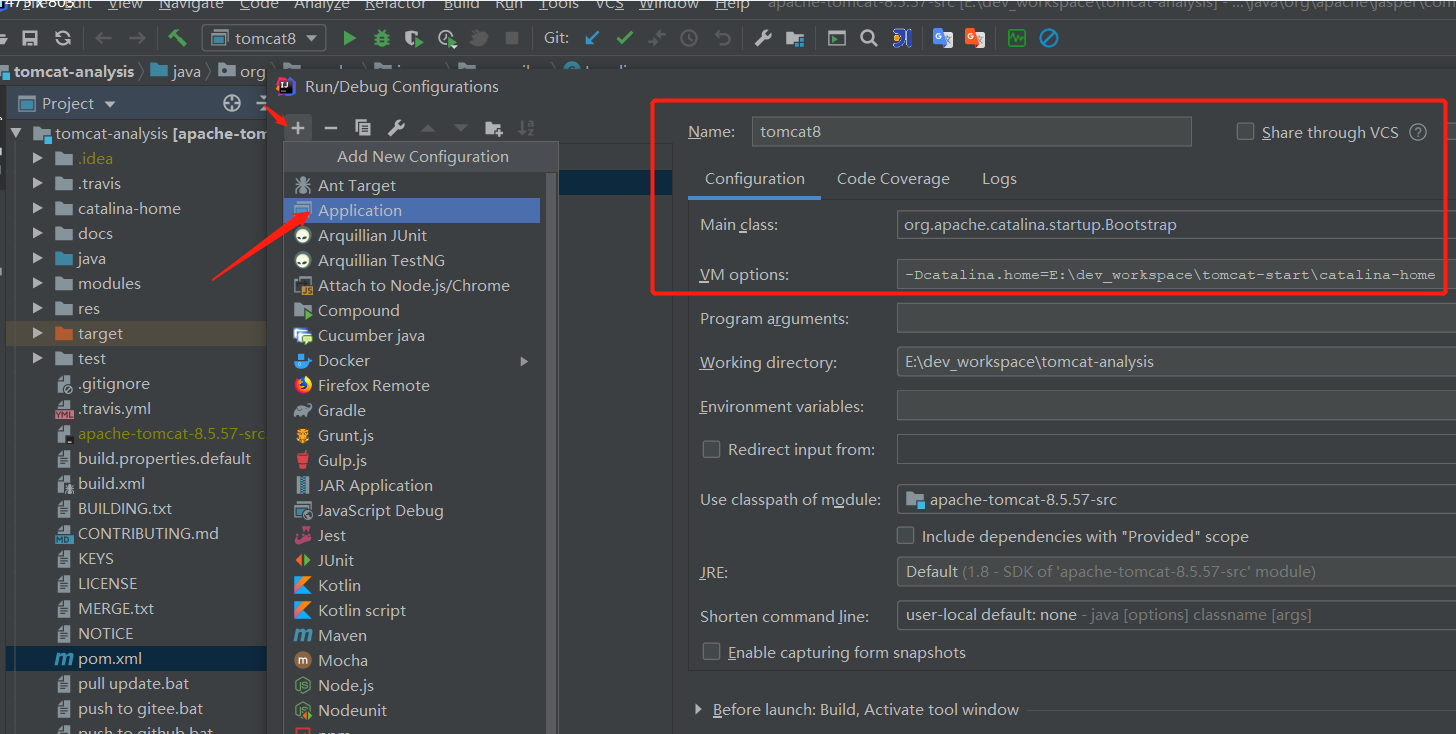Viewport: 1456px width, 734px height.
Task: Commit changes with green Git checkmark
Action: click(x=624, y=39)
